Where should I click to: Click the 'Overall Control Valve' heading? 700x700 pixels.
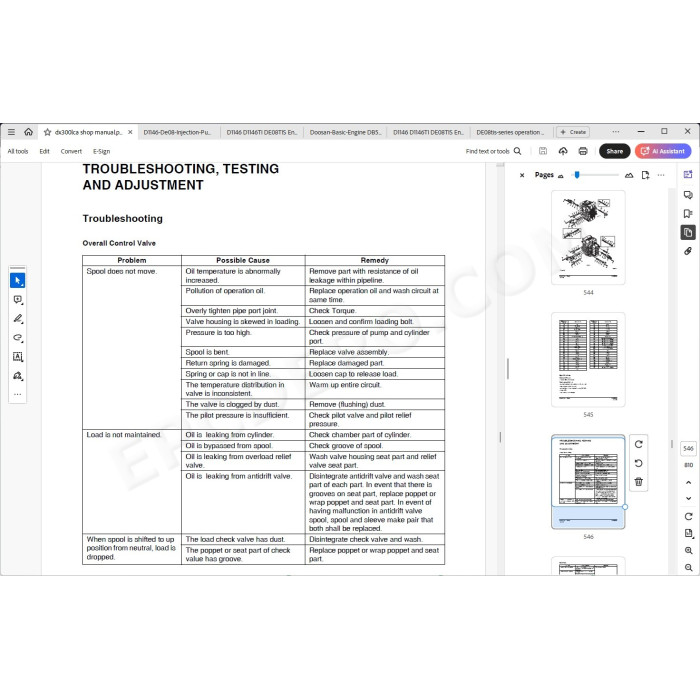(119, 243)
